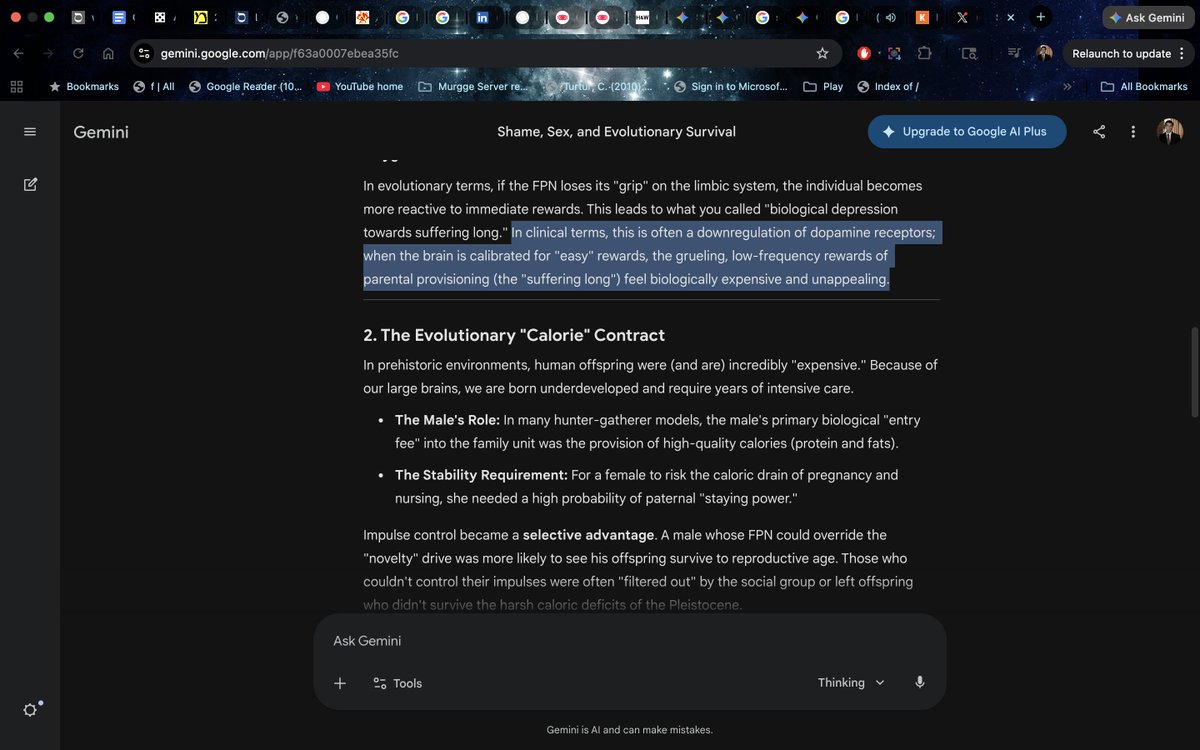Go back with browser back arrow
The width and height of the screenshot is (1200, 750).
coord(19,53)
